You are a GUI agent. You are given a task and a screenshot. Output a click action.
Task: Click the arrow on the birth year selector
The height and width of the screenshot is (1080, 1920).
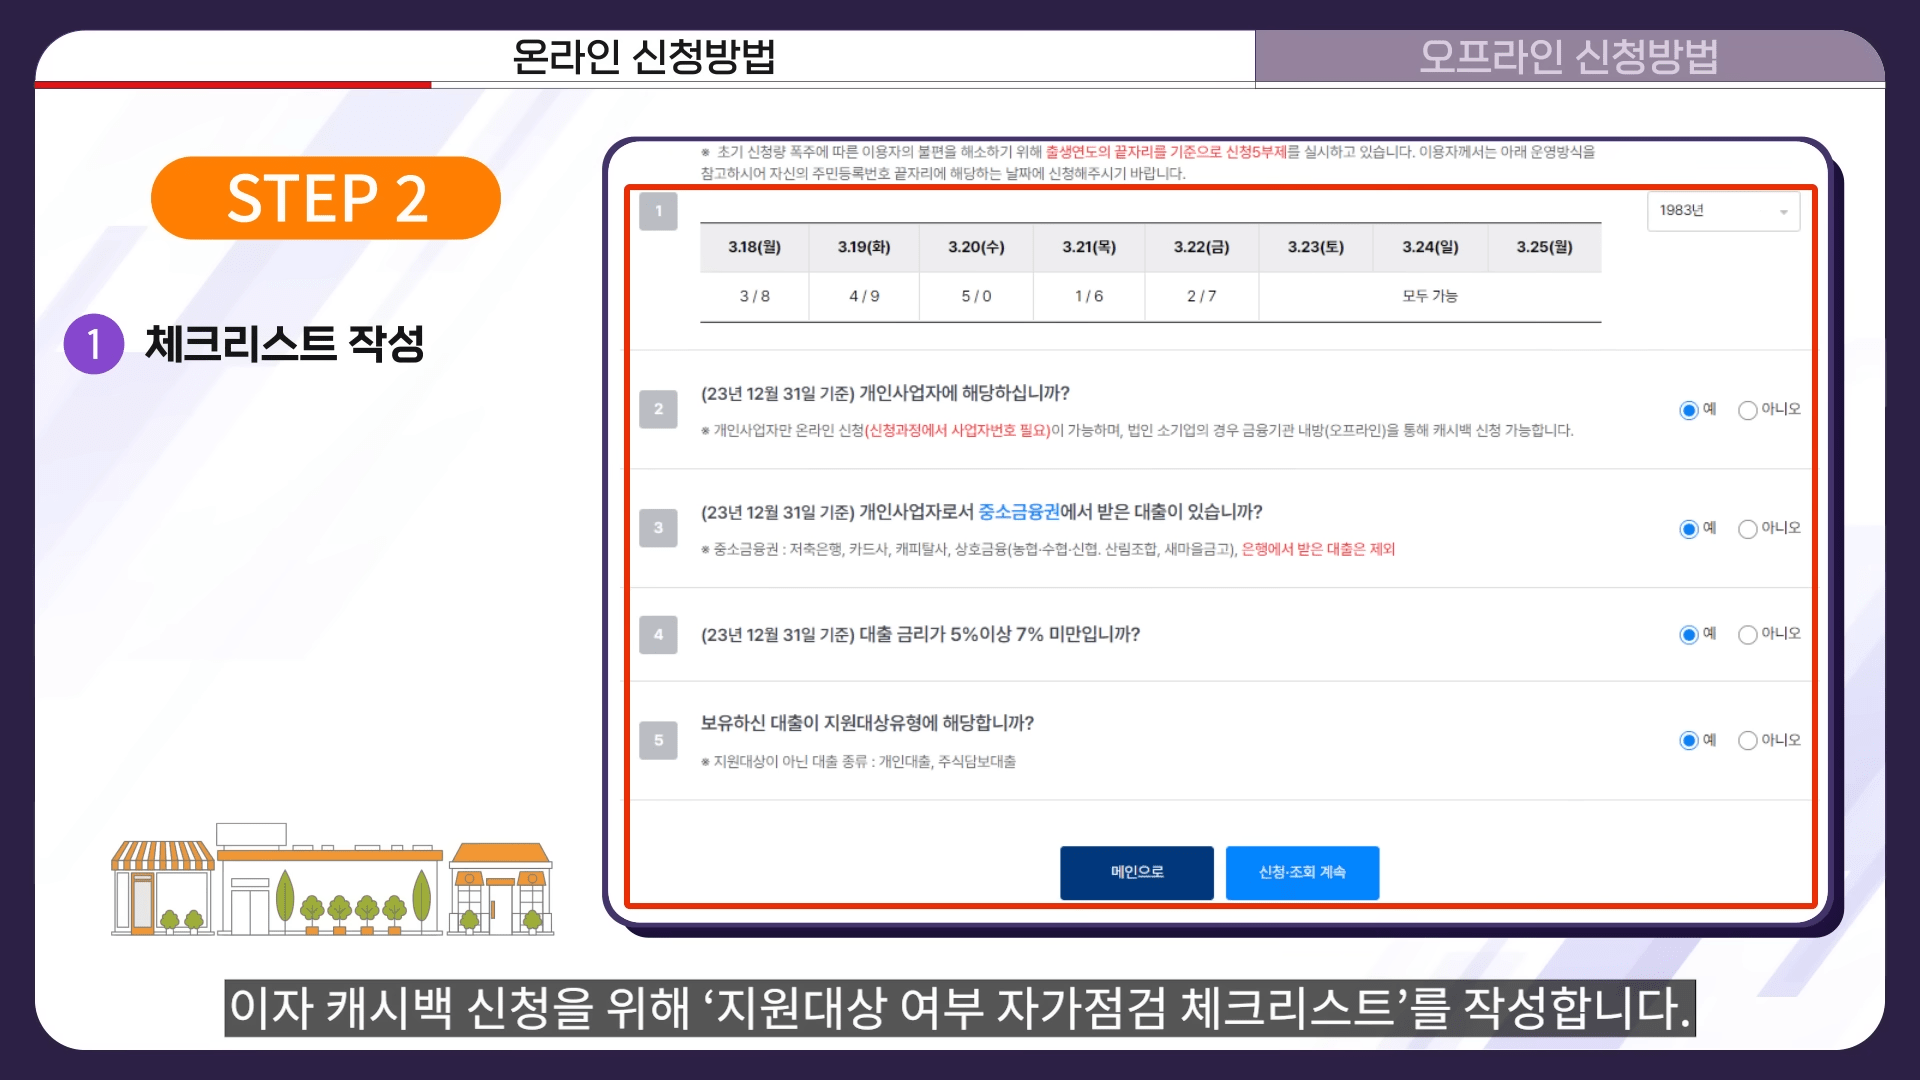[1783, 212]
